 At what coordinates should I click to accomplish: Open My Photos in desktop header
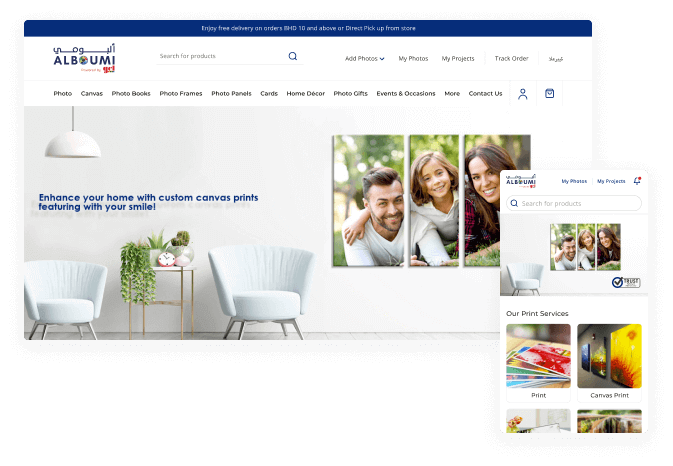[413, 58]
